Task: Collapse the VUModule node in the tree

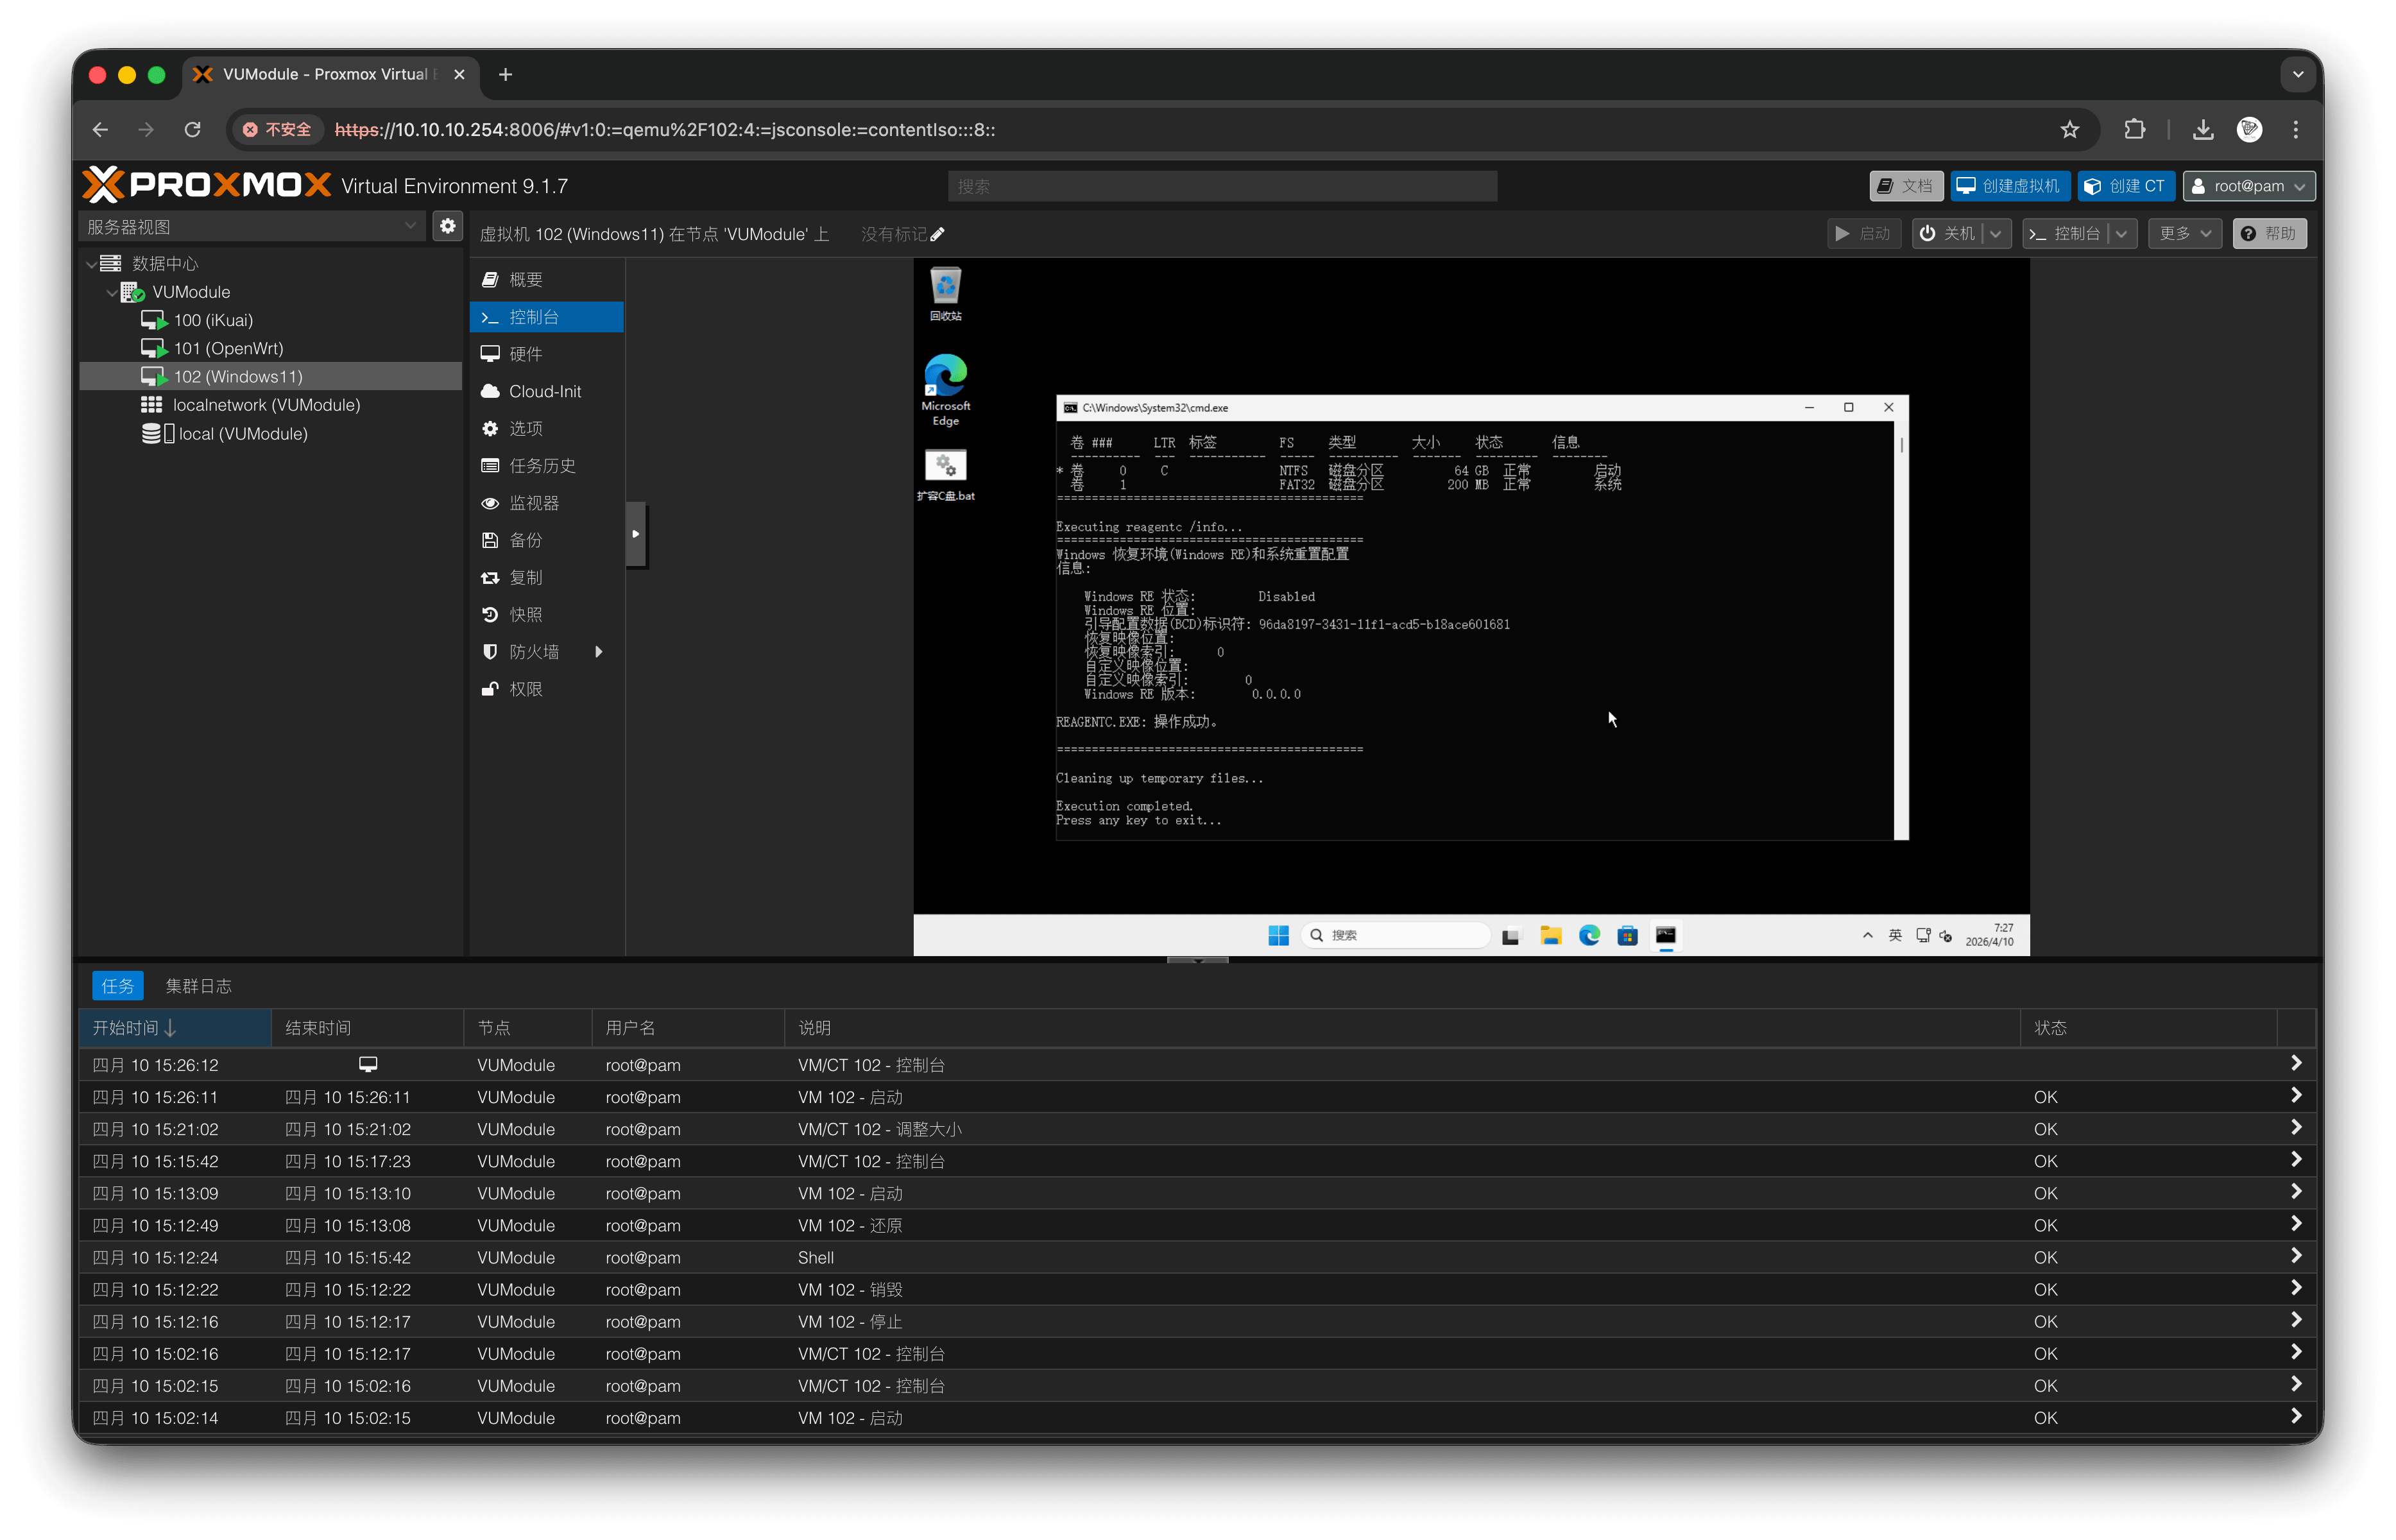Action: (x=111, y=292)
